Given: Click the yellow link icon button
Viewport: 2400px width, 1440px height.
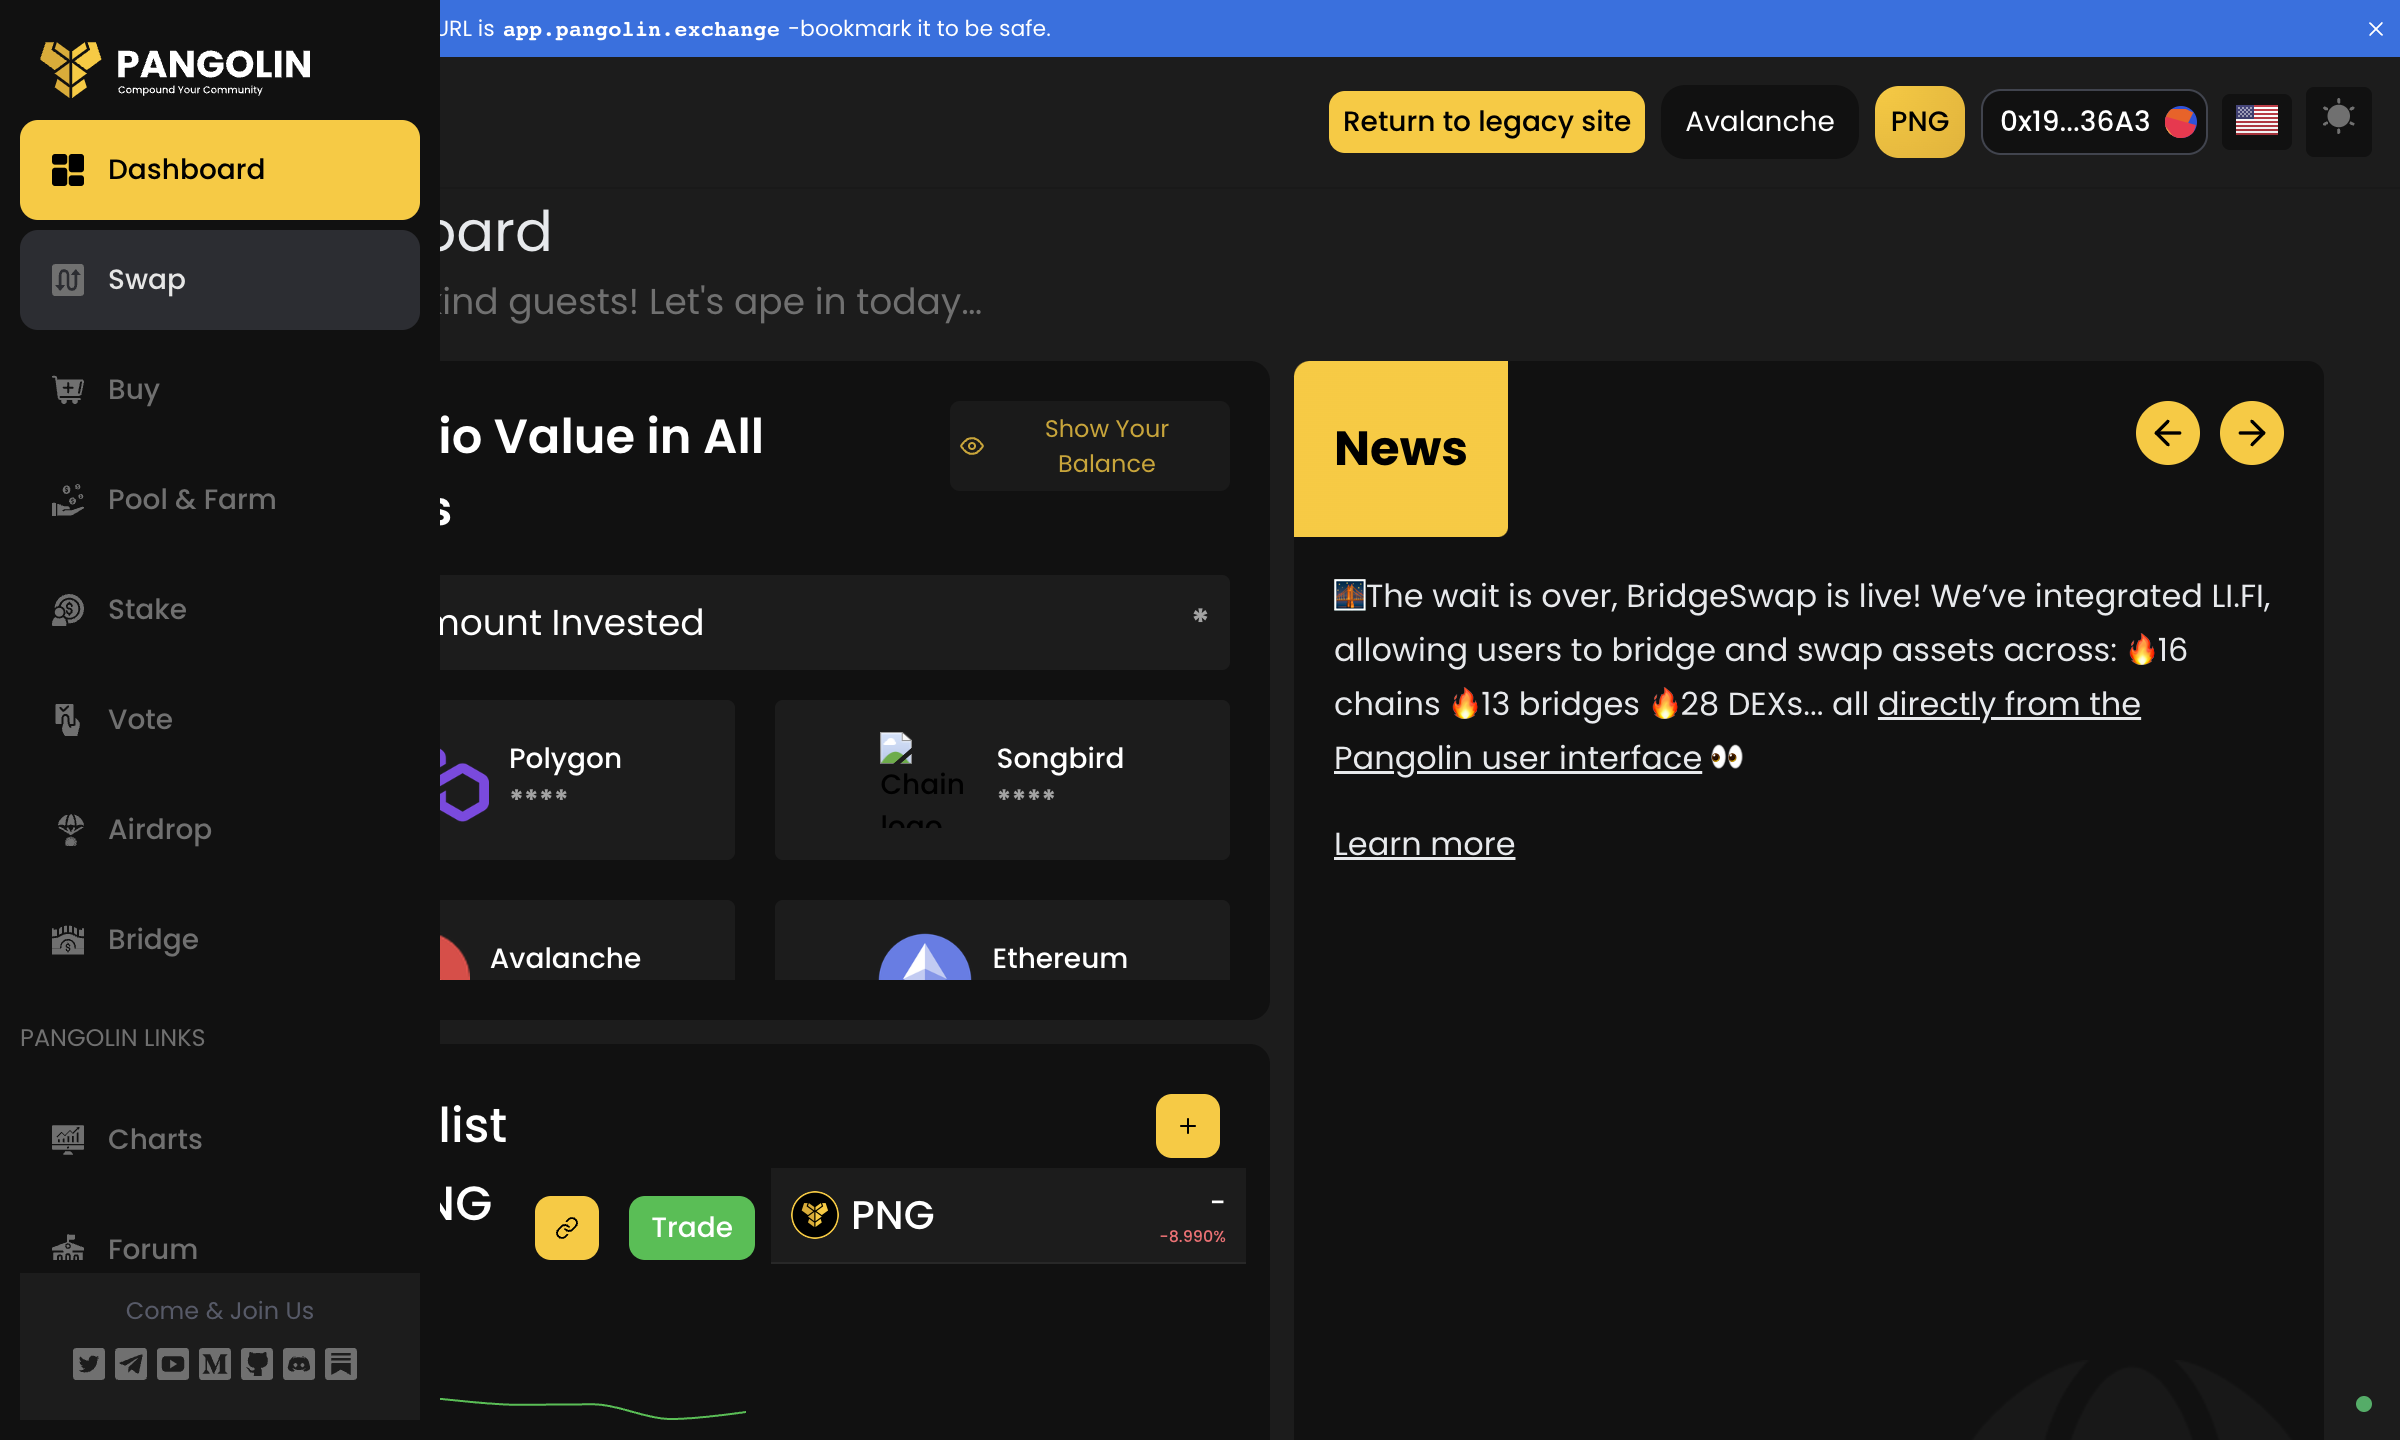Looking at the screenshot, I should [x=567, y=1228].
